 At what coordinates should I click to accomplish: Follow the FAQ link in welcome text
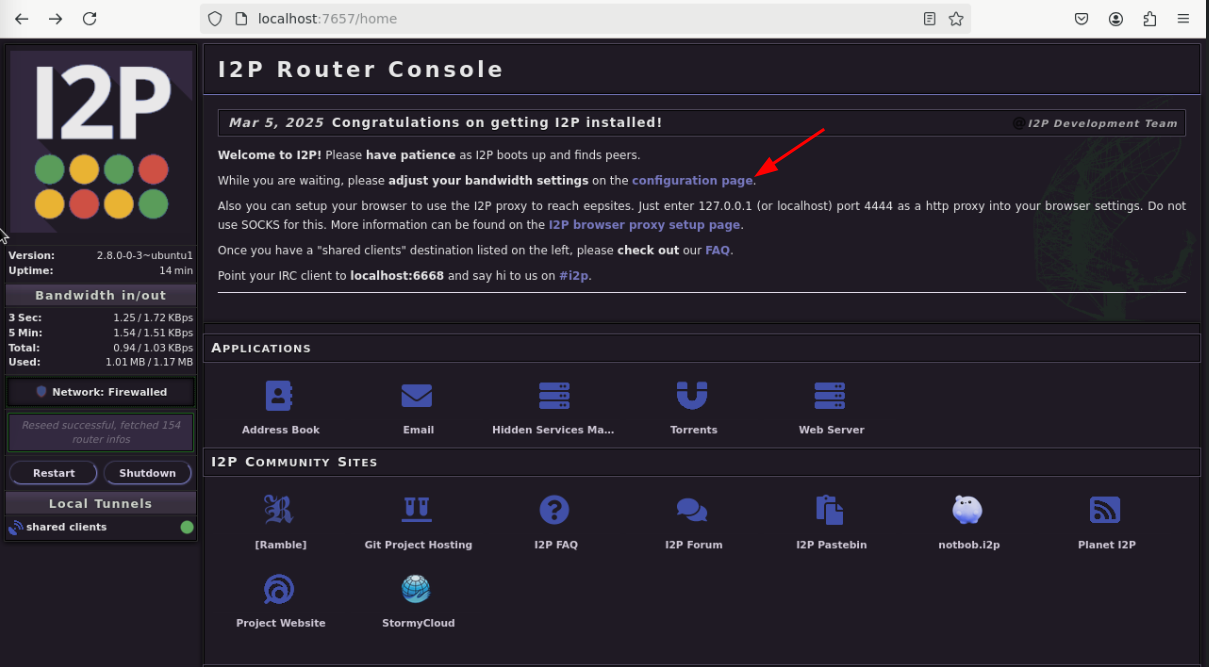[717, 250]
